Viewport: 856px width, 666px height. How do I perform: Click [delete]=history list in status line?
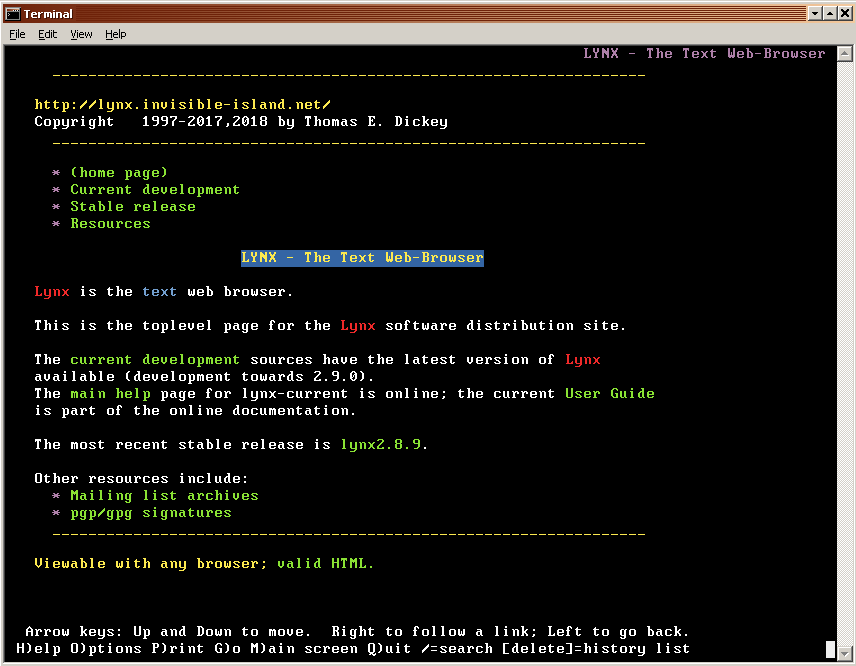tap(596, 649)
